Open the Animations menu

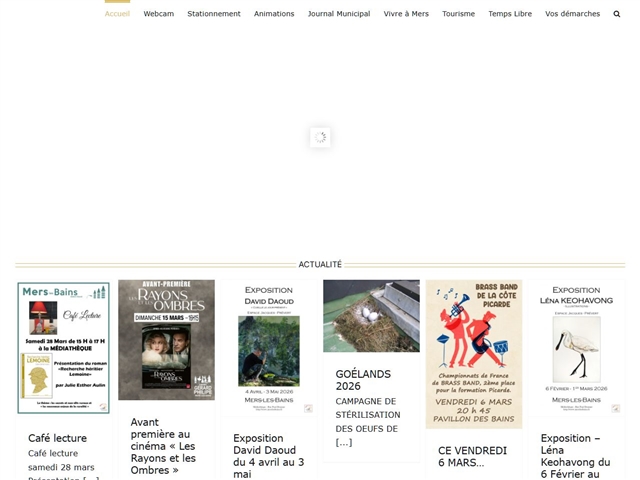point(274,14)
